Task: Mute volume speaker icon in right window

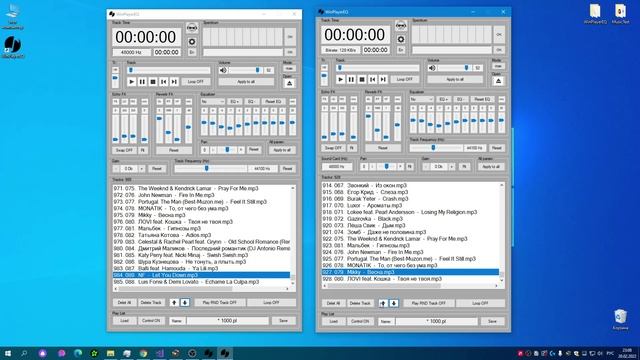Action: 432,68
